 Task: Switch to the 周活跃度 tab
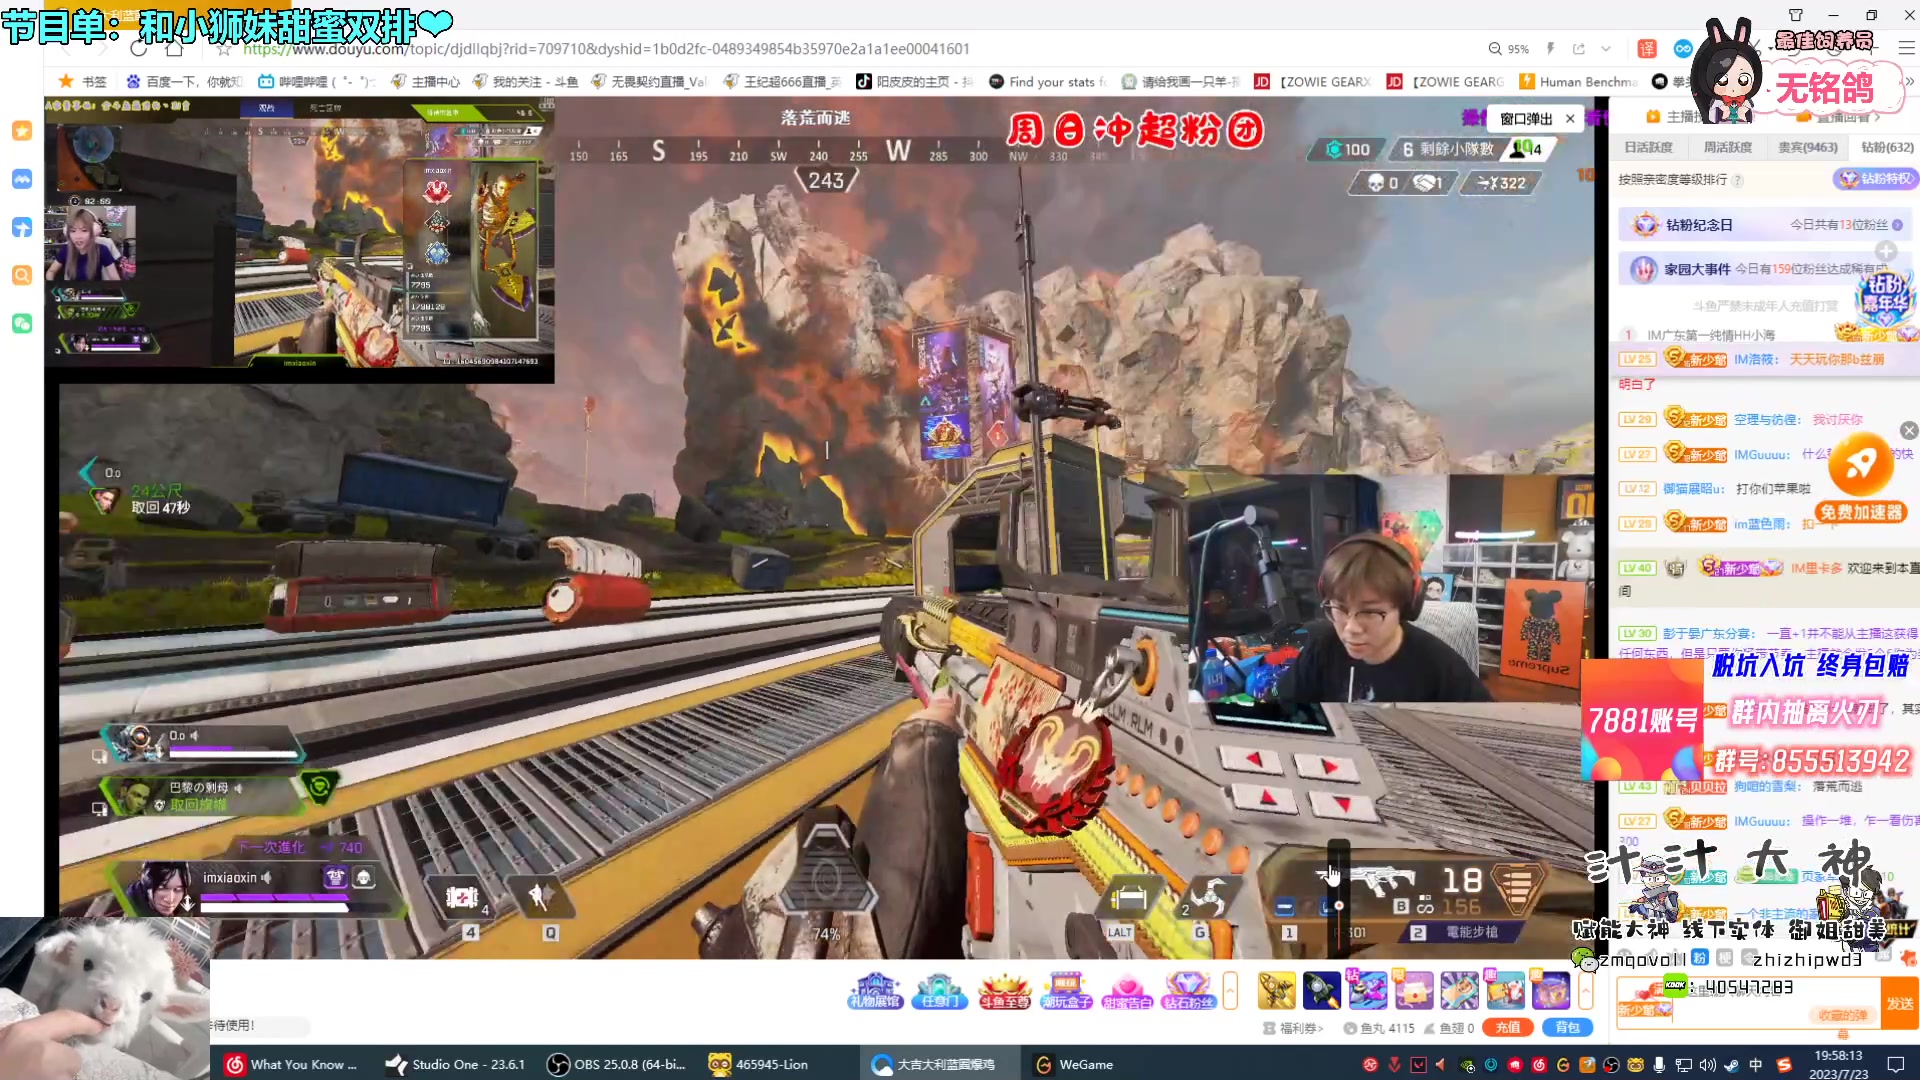[1727, 147]
